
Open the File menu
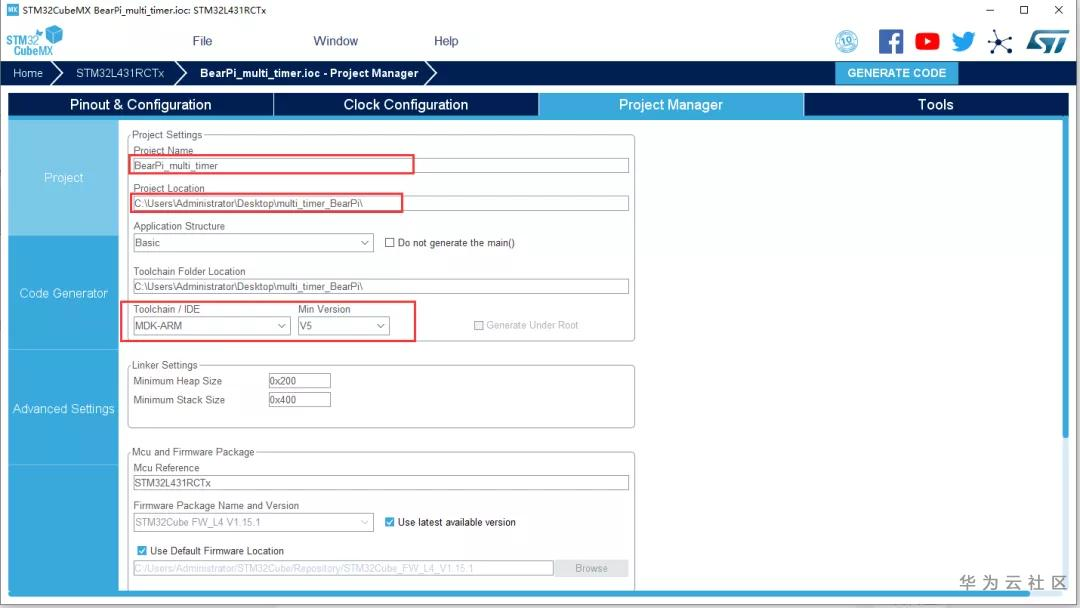(x=202, y=41)
